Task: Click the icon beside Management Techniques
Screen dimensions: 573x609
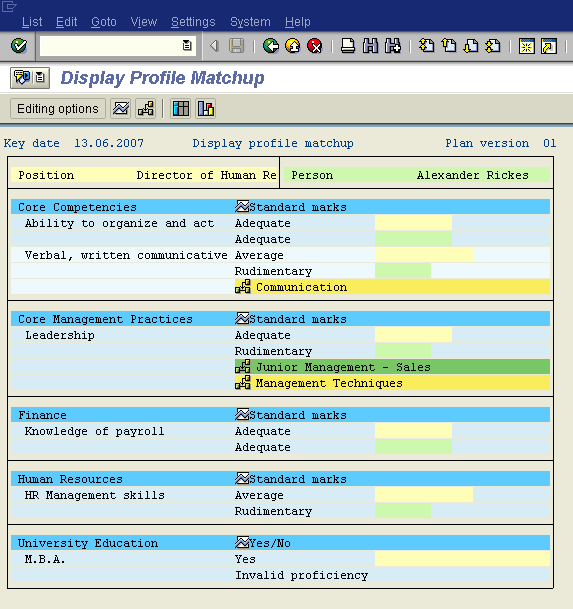Action: click(243, 383)
